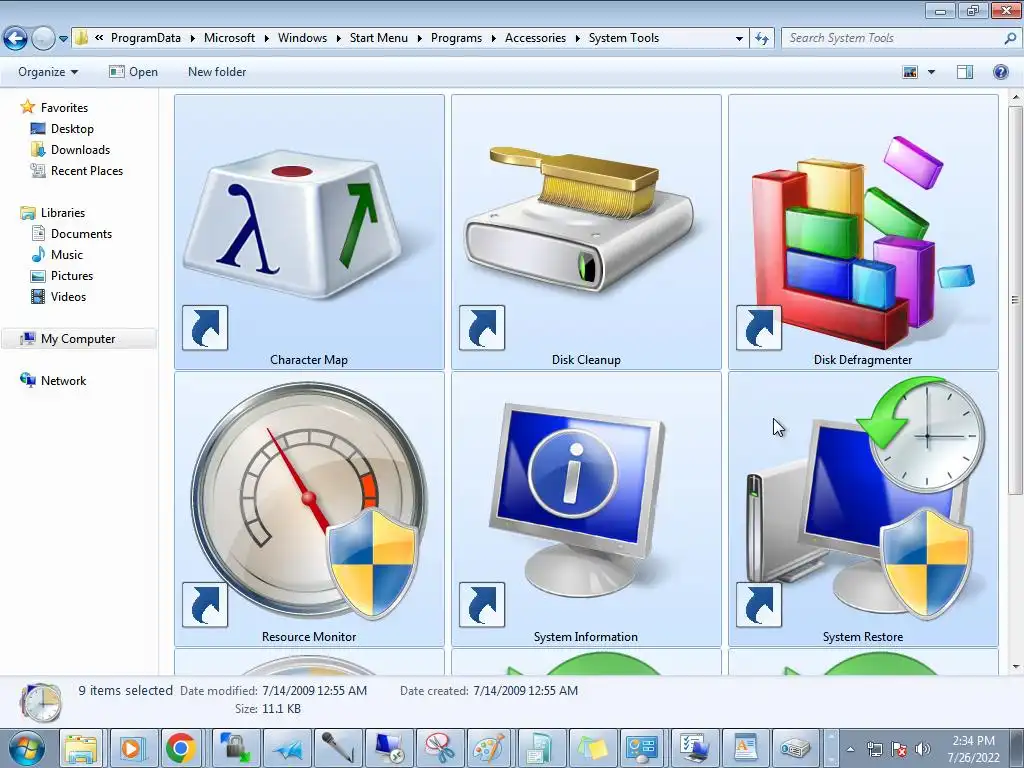Click the refresh button beside address bar
Viewport: 1024px width, 768px height.
point(761,39)
